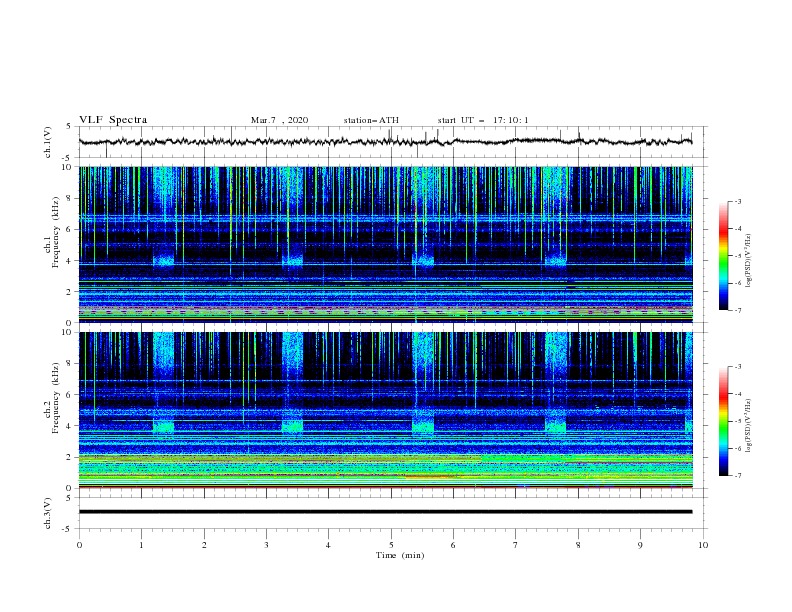The height and width of the screenshot is (612, 792).
Task: Click the ch.1 colorbar 'log(PSD)(V²/Hz)' label
Action: pos(748,261)
